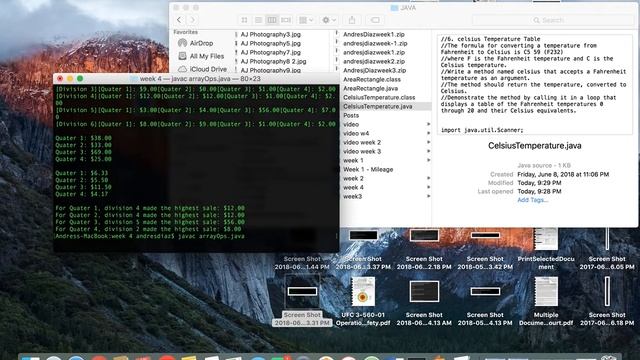Minimize the Terminal window
640x360 pixels.
pos(70,78)
